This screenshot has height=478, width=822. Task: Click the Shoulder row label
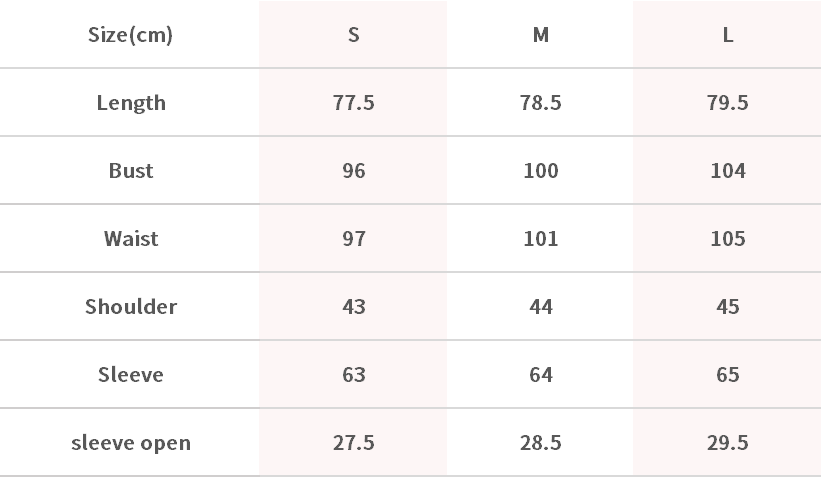(131, 307)
